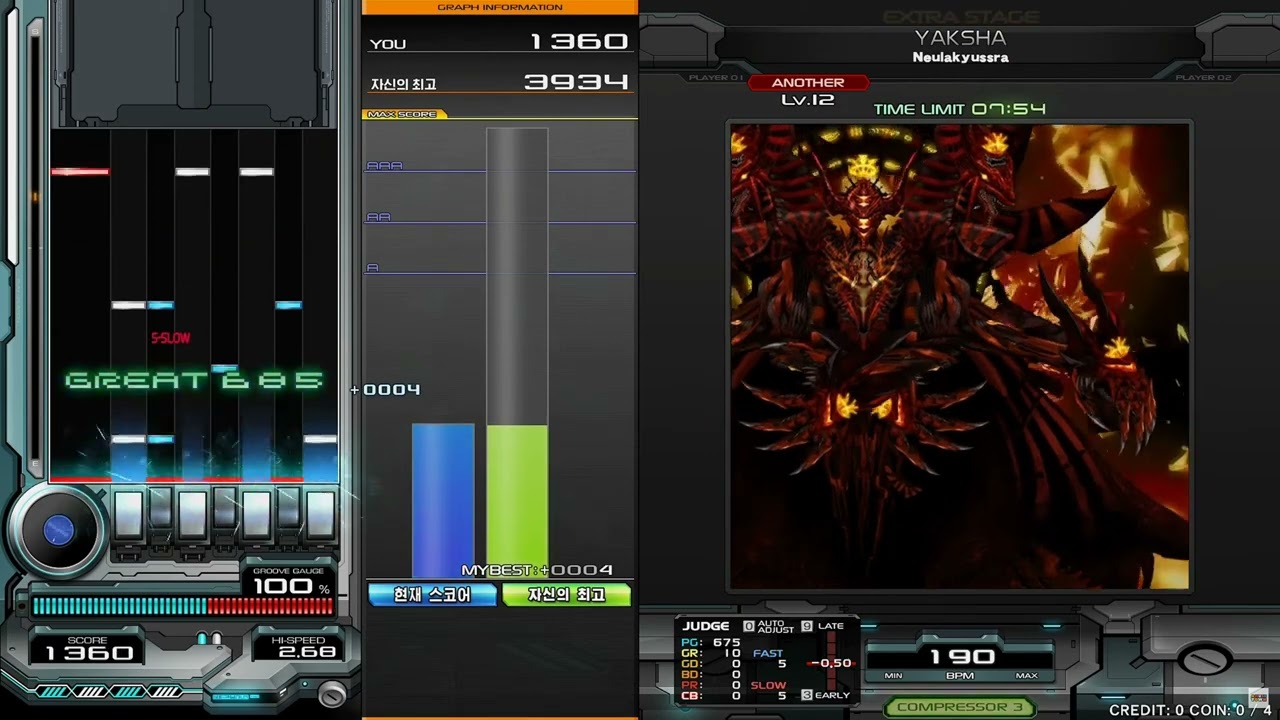
Task: Click the FAST count label
Action: pos(768,653)
